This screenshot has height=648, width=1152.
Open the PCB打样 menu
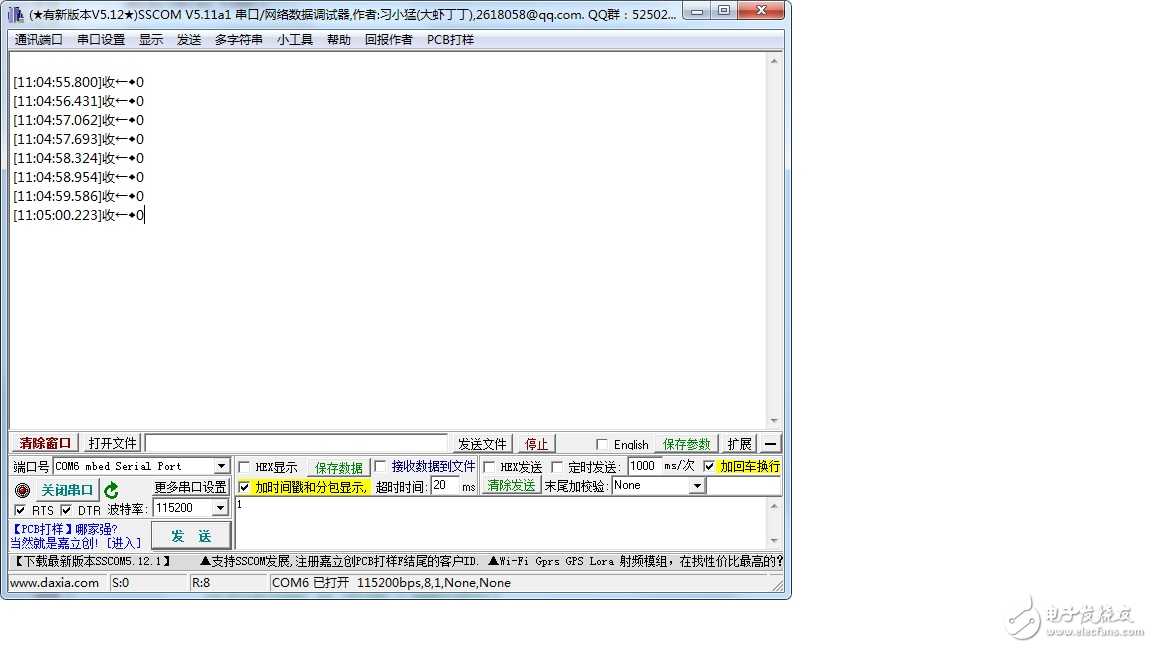pyautogui.click(x=450, y=40)
